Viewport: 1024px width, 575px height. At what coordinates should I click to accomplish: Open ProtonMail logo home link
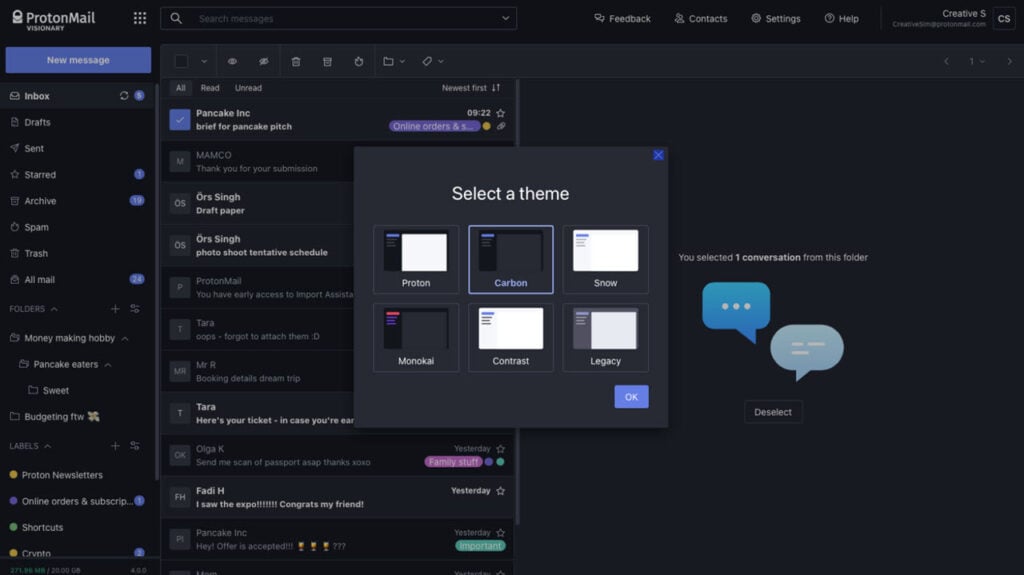point(54,20)
